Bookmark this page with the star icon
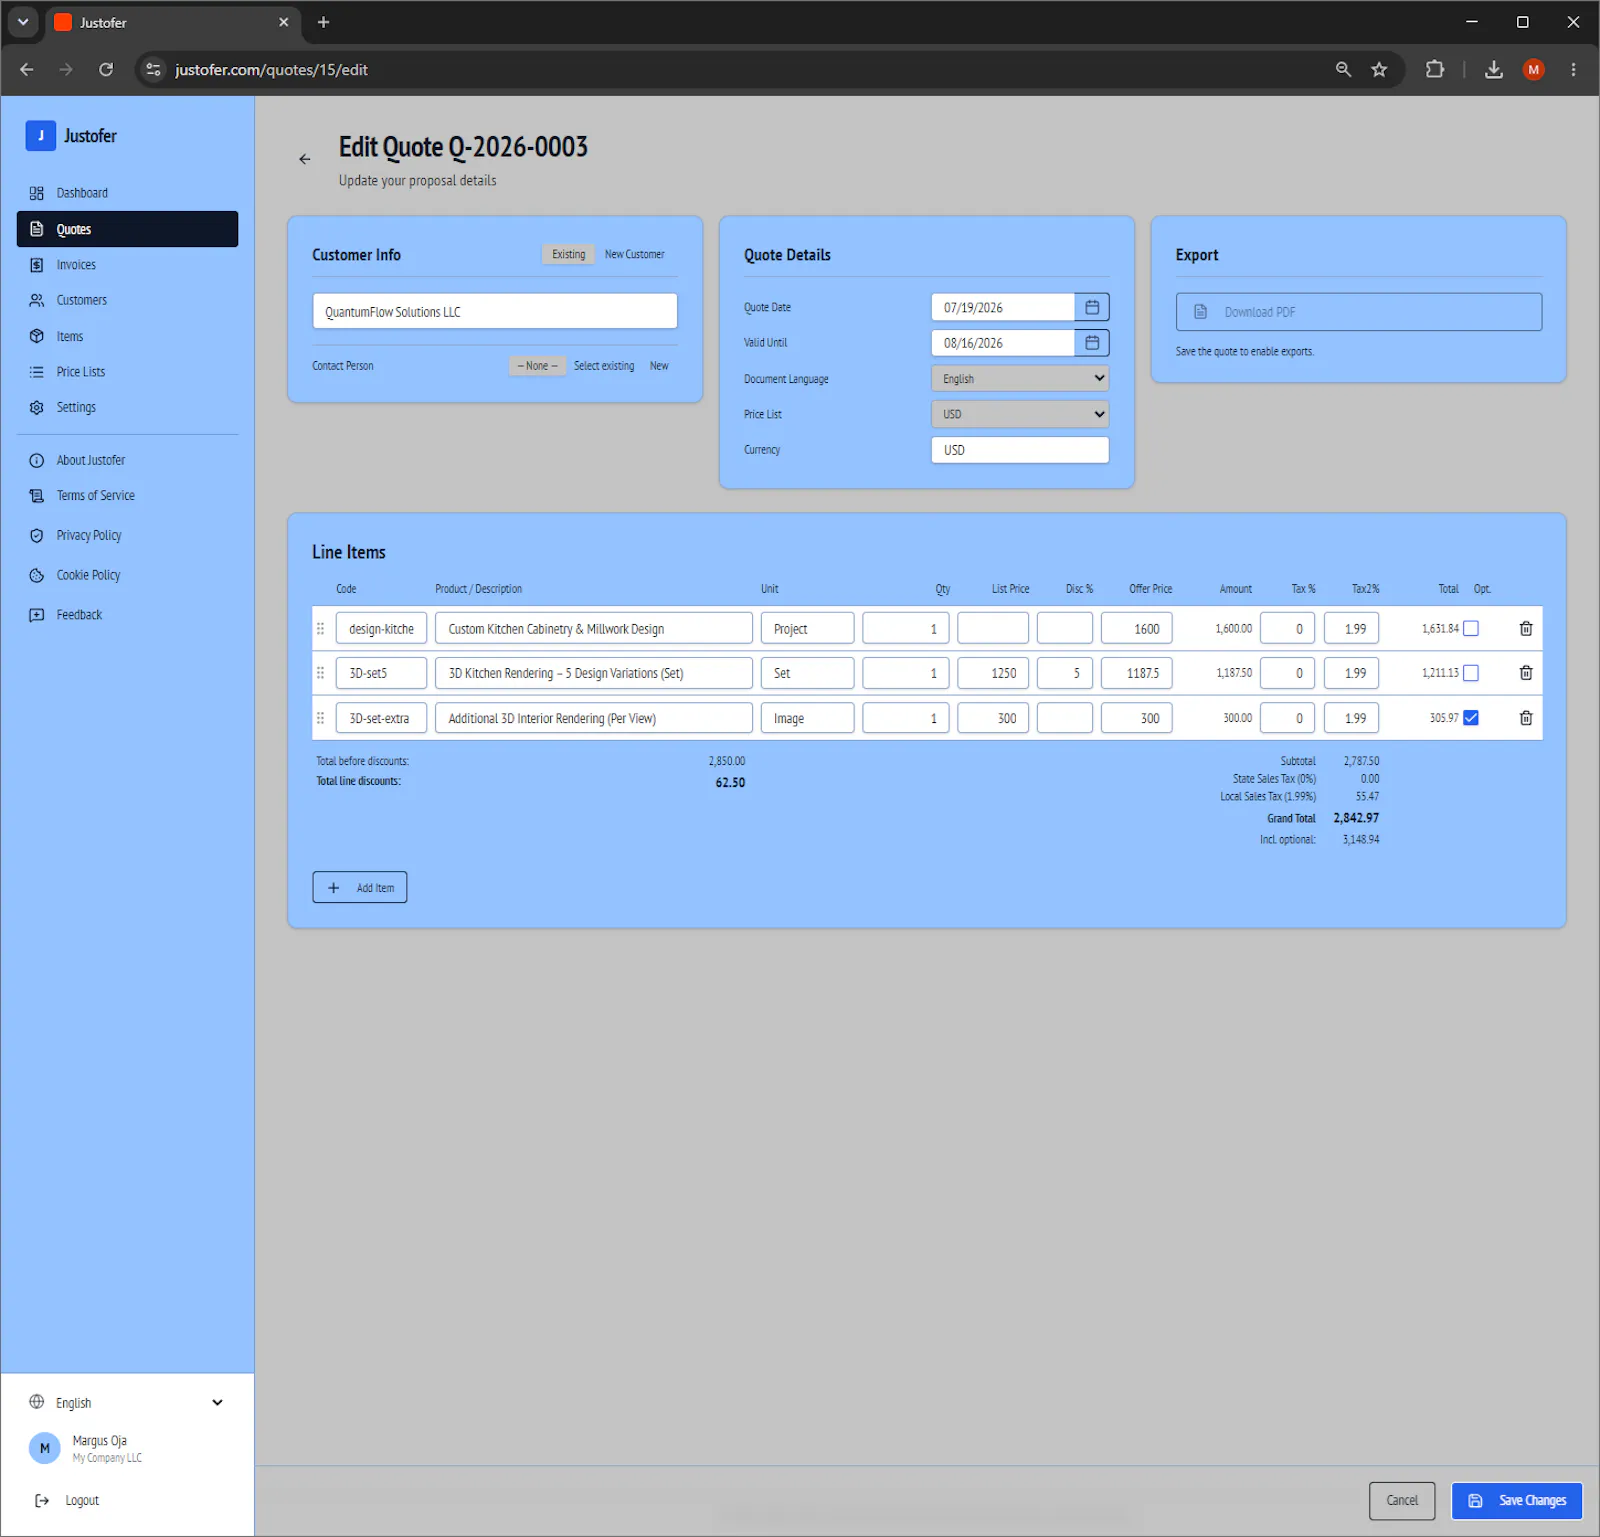The image size is (1600, 1537). pos(1380,69)
